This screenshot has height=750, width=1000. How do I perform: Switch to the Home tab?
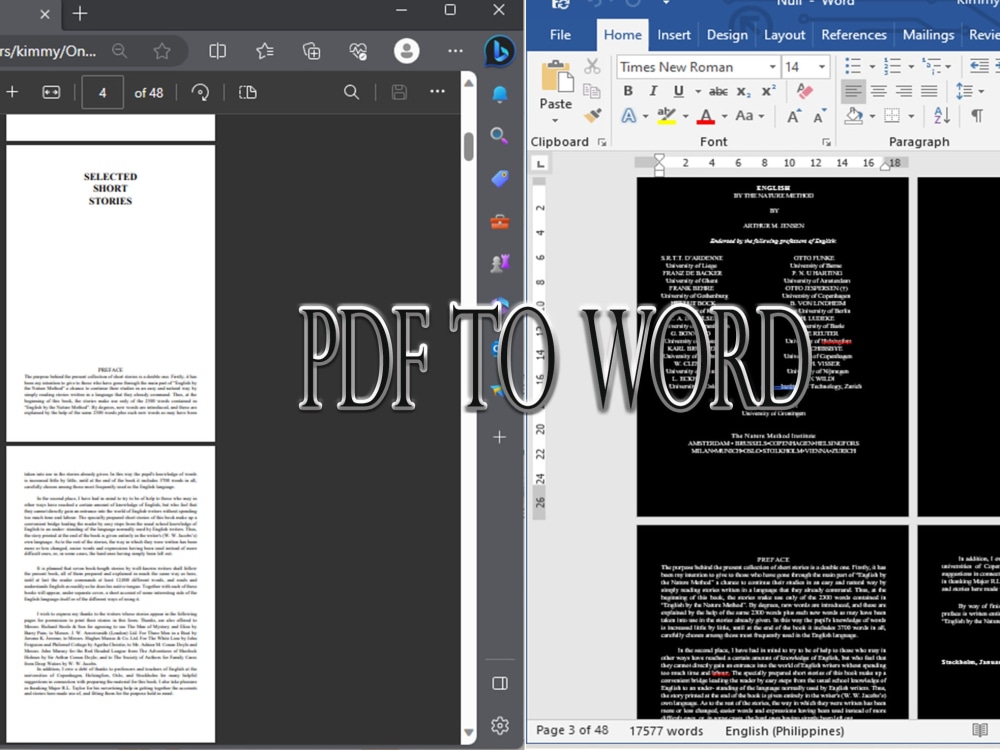click(x=622, y=35)
